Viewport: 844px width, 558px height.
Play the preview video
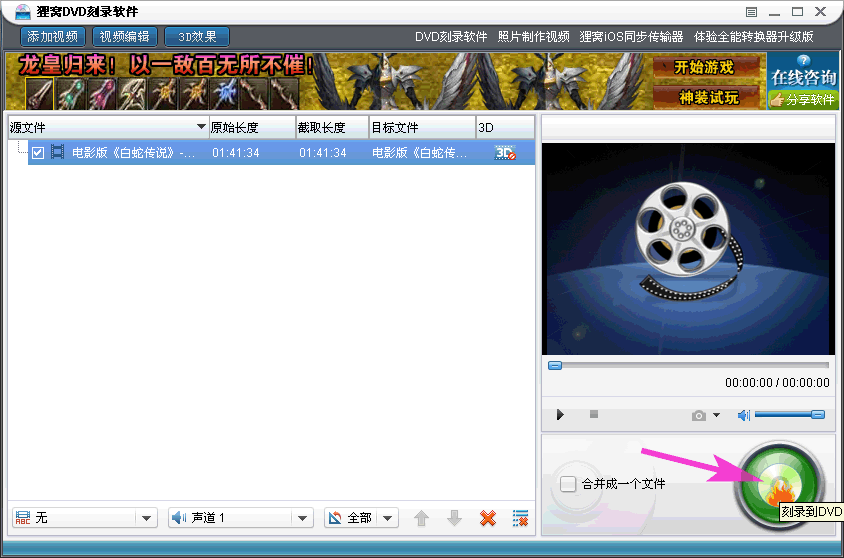(x=560, y=415)
